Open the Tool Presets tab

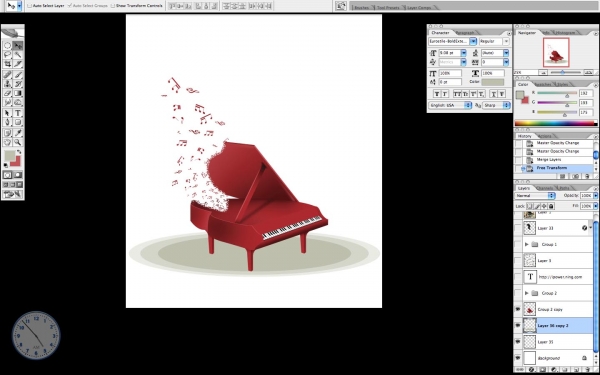(388, 7)
